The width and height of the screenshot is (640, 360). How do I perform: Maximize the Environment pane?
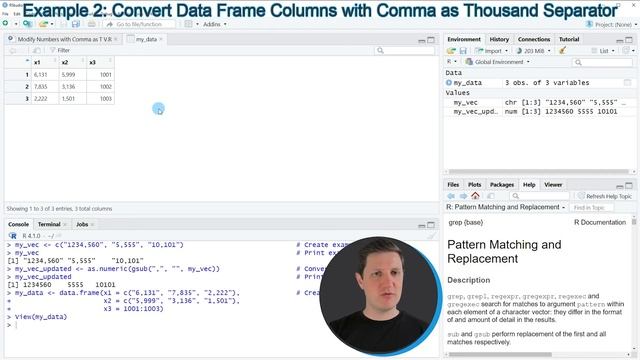coord(629,40)
